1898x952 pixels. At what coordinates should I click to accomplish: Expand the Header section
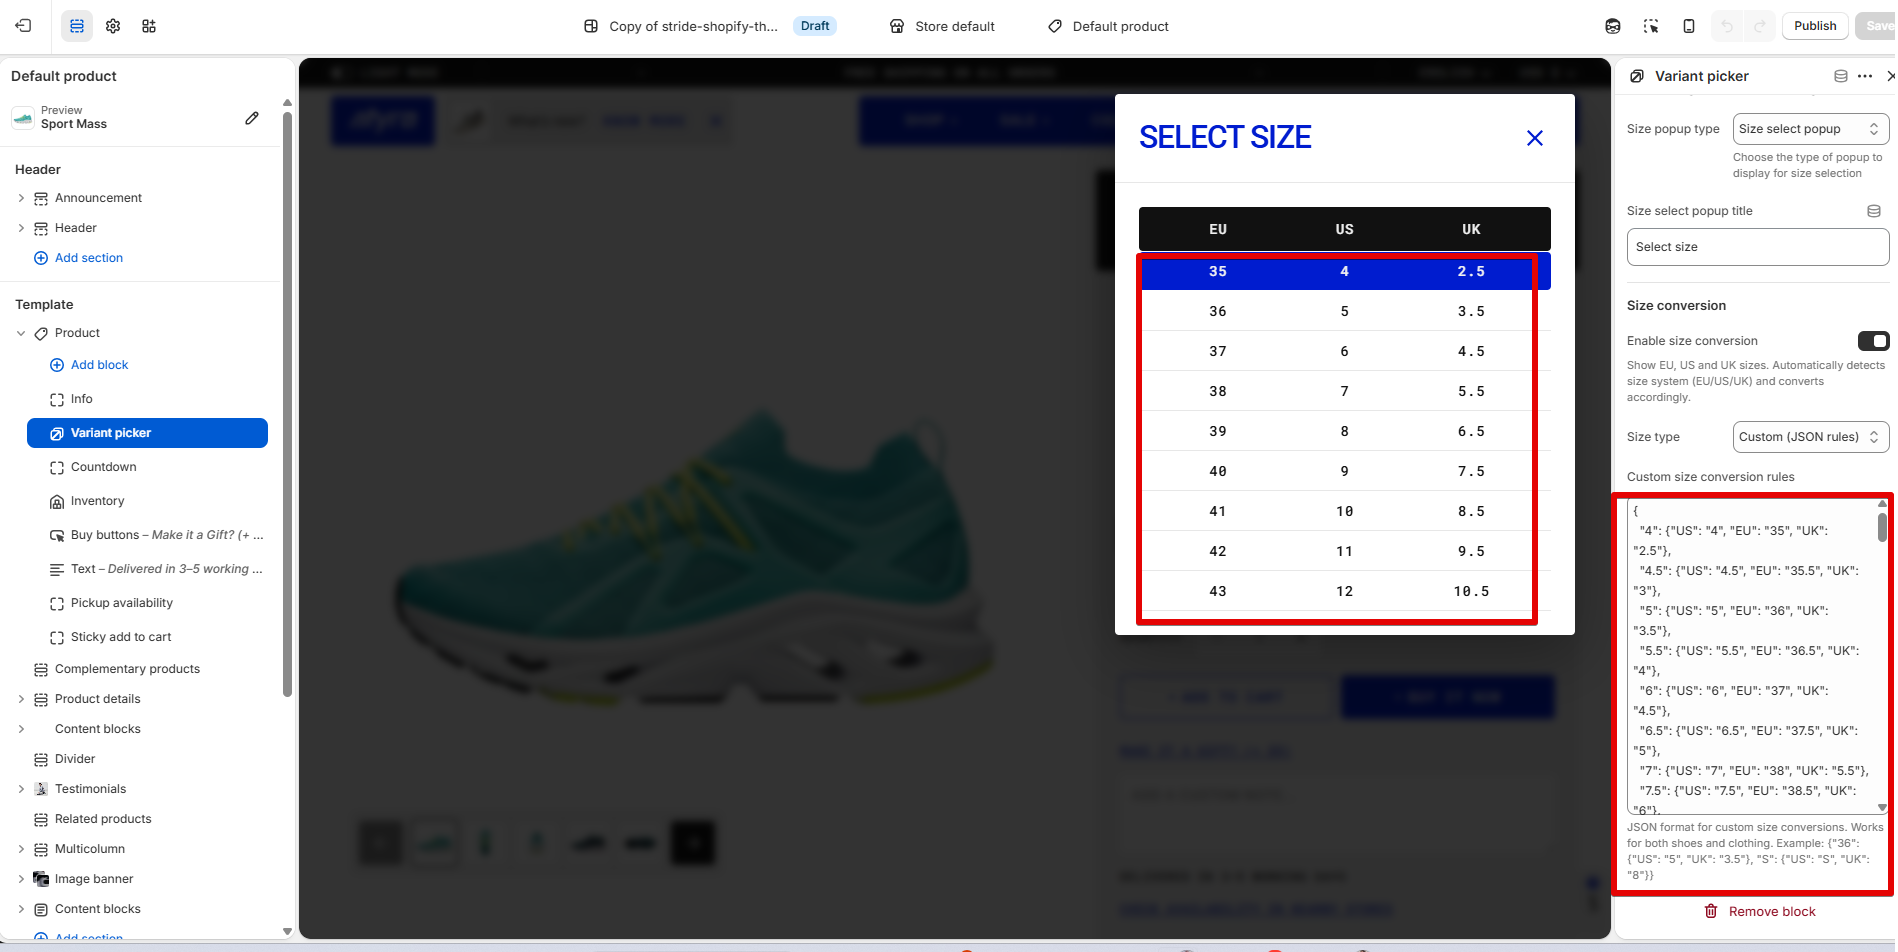(x=21, y=228)
